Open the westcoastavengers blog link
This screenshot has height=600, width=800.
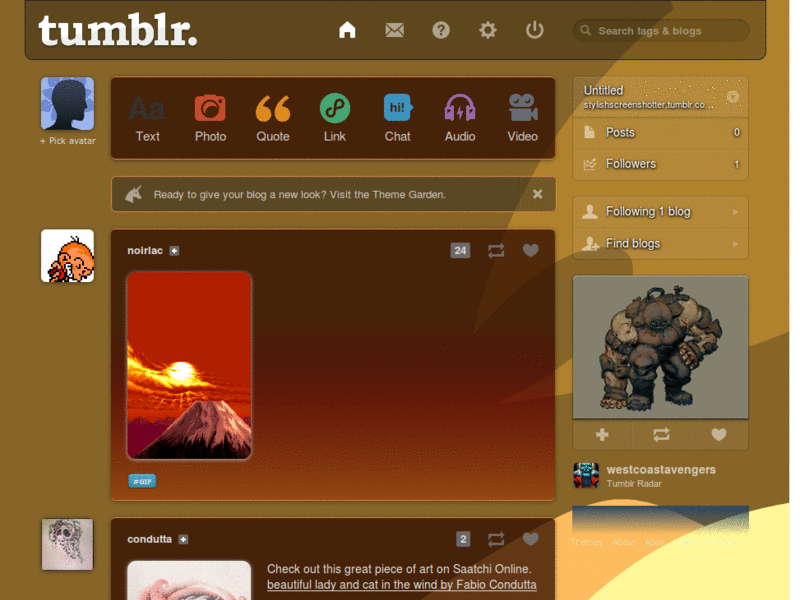click(x=661, y=469)
